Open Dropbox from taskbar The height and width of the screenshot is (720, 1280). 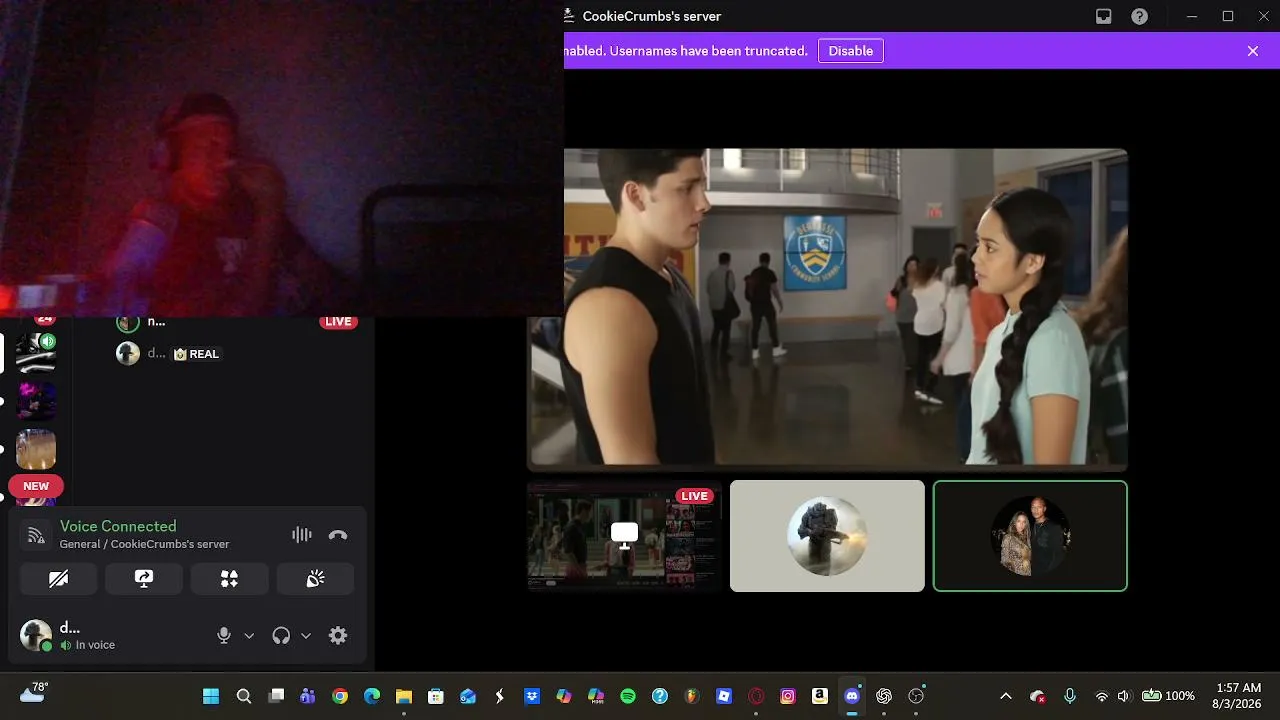532,696
